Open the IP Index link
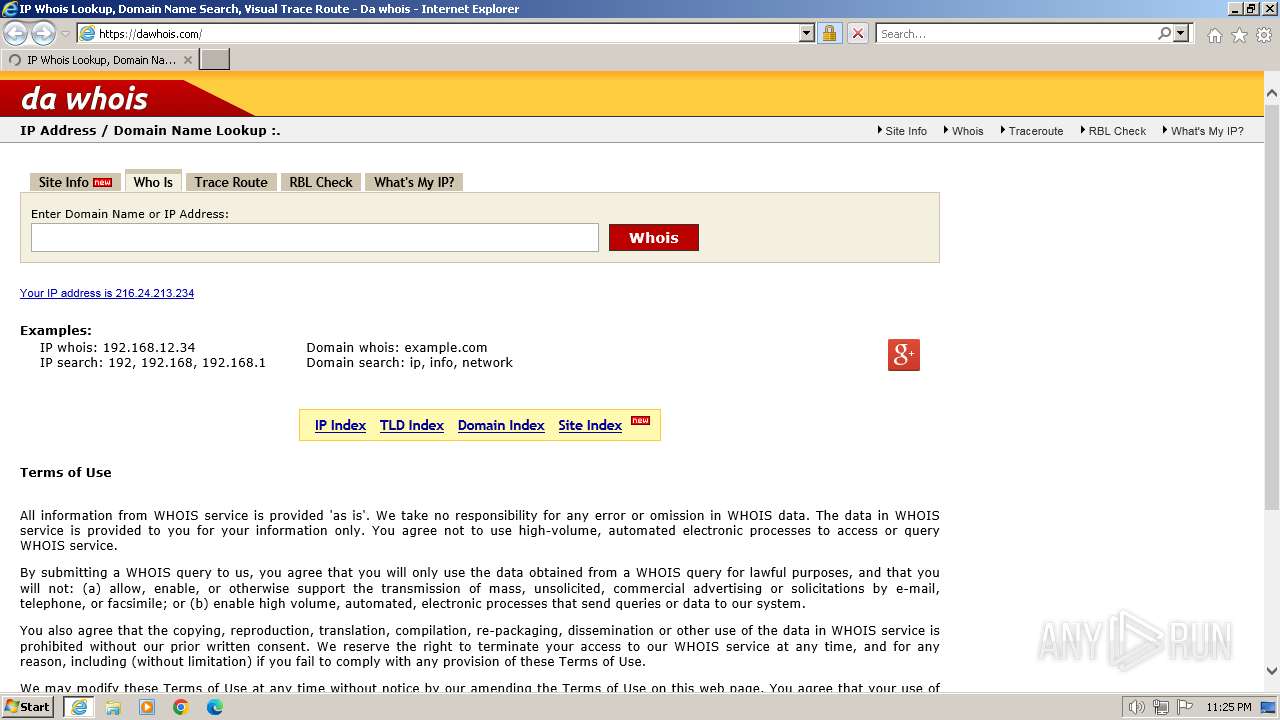 pyautogui.click(x=340, y=425)
